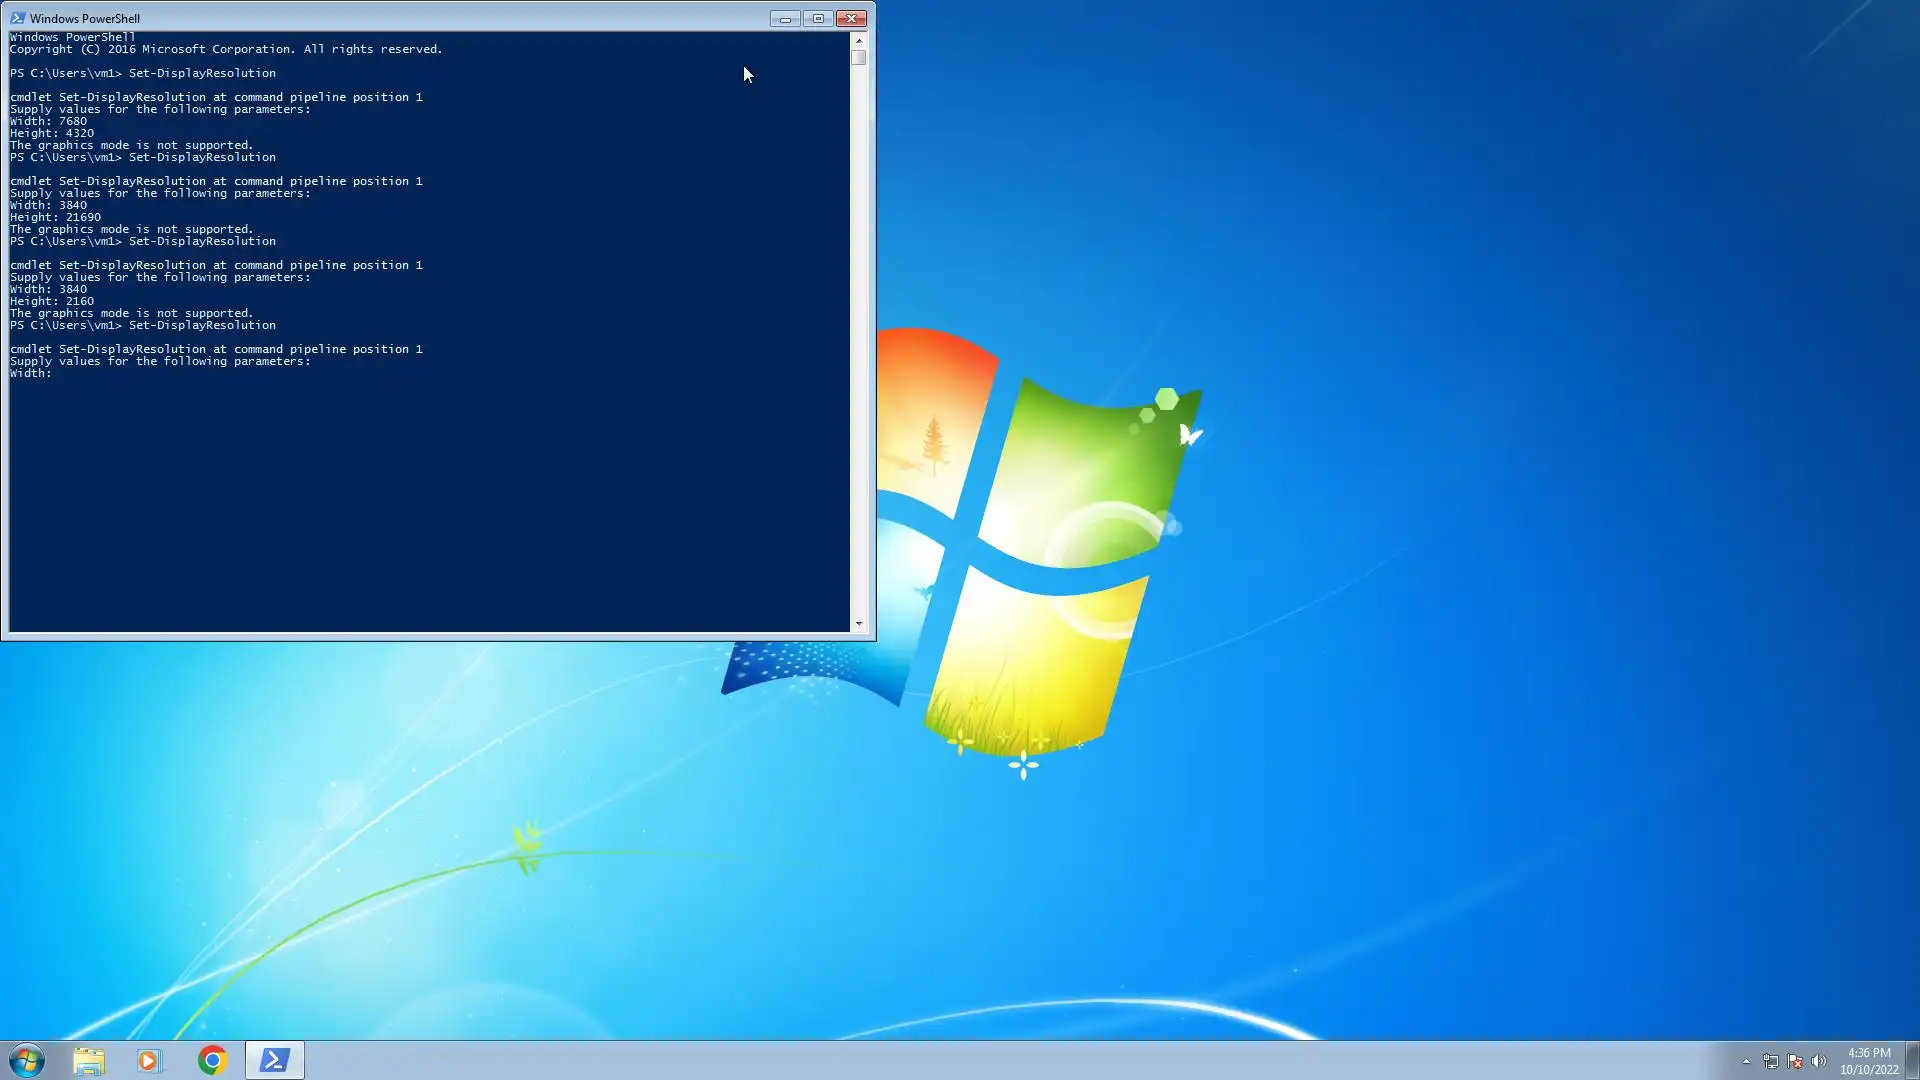Open File Explorer from the taskbar
Screen dimensions: 1920x1080
89,1060
